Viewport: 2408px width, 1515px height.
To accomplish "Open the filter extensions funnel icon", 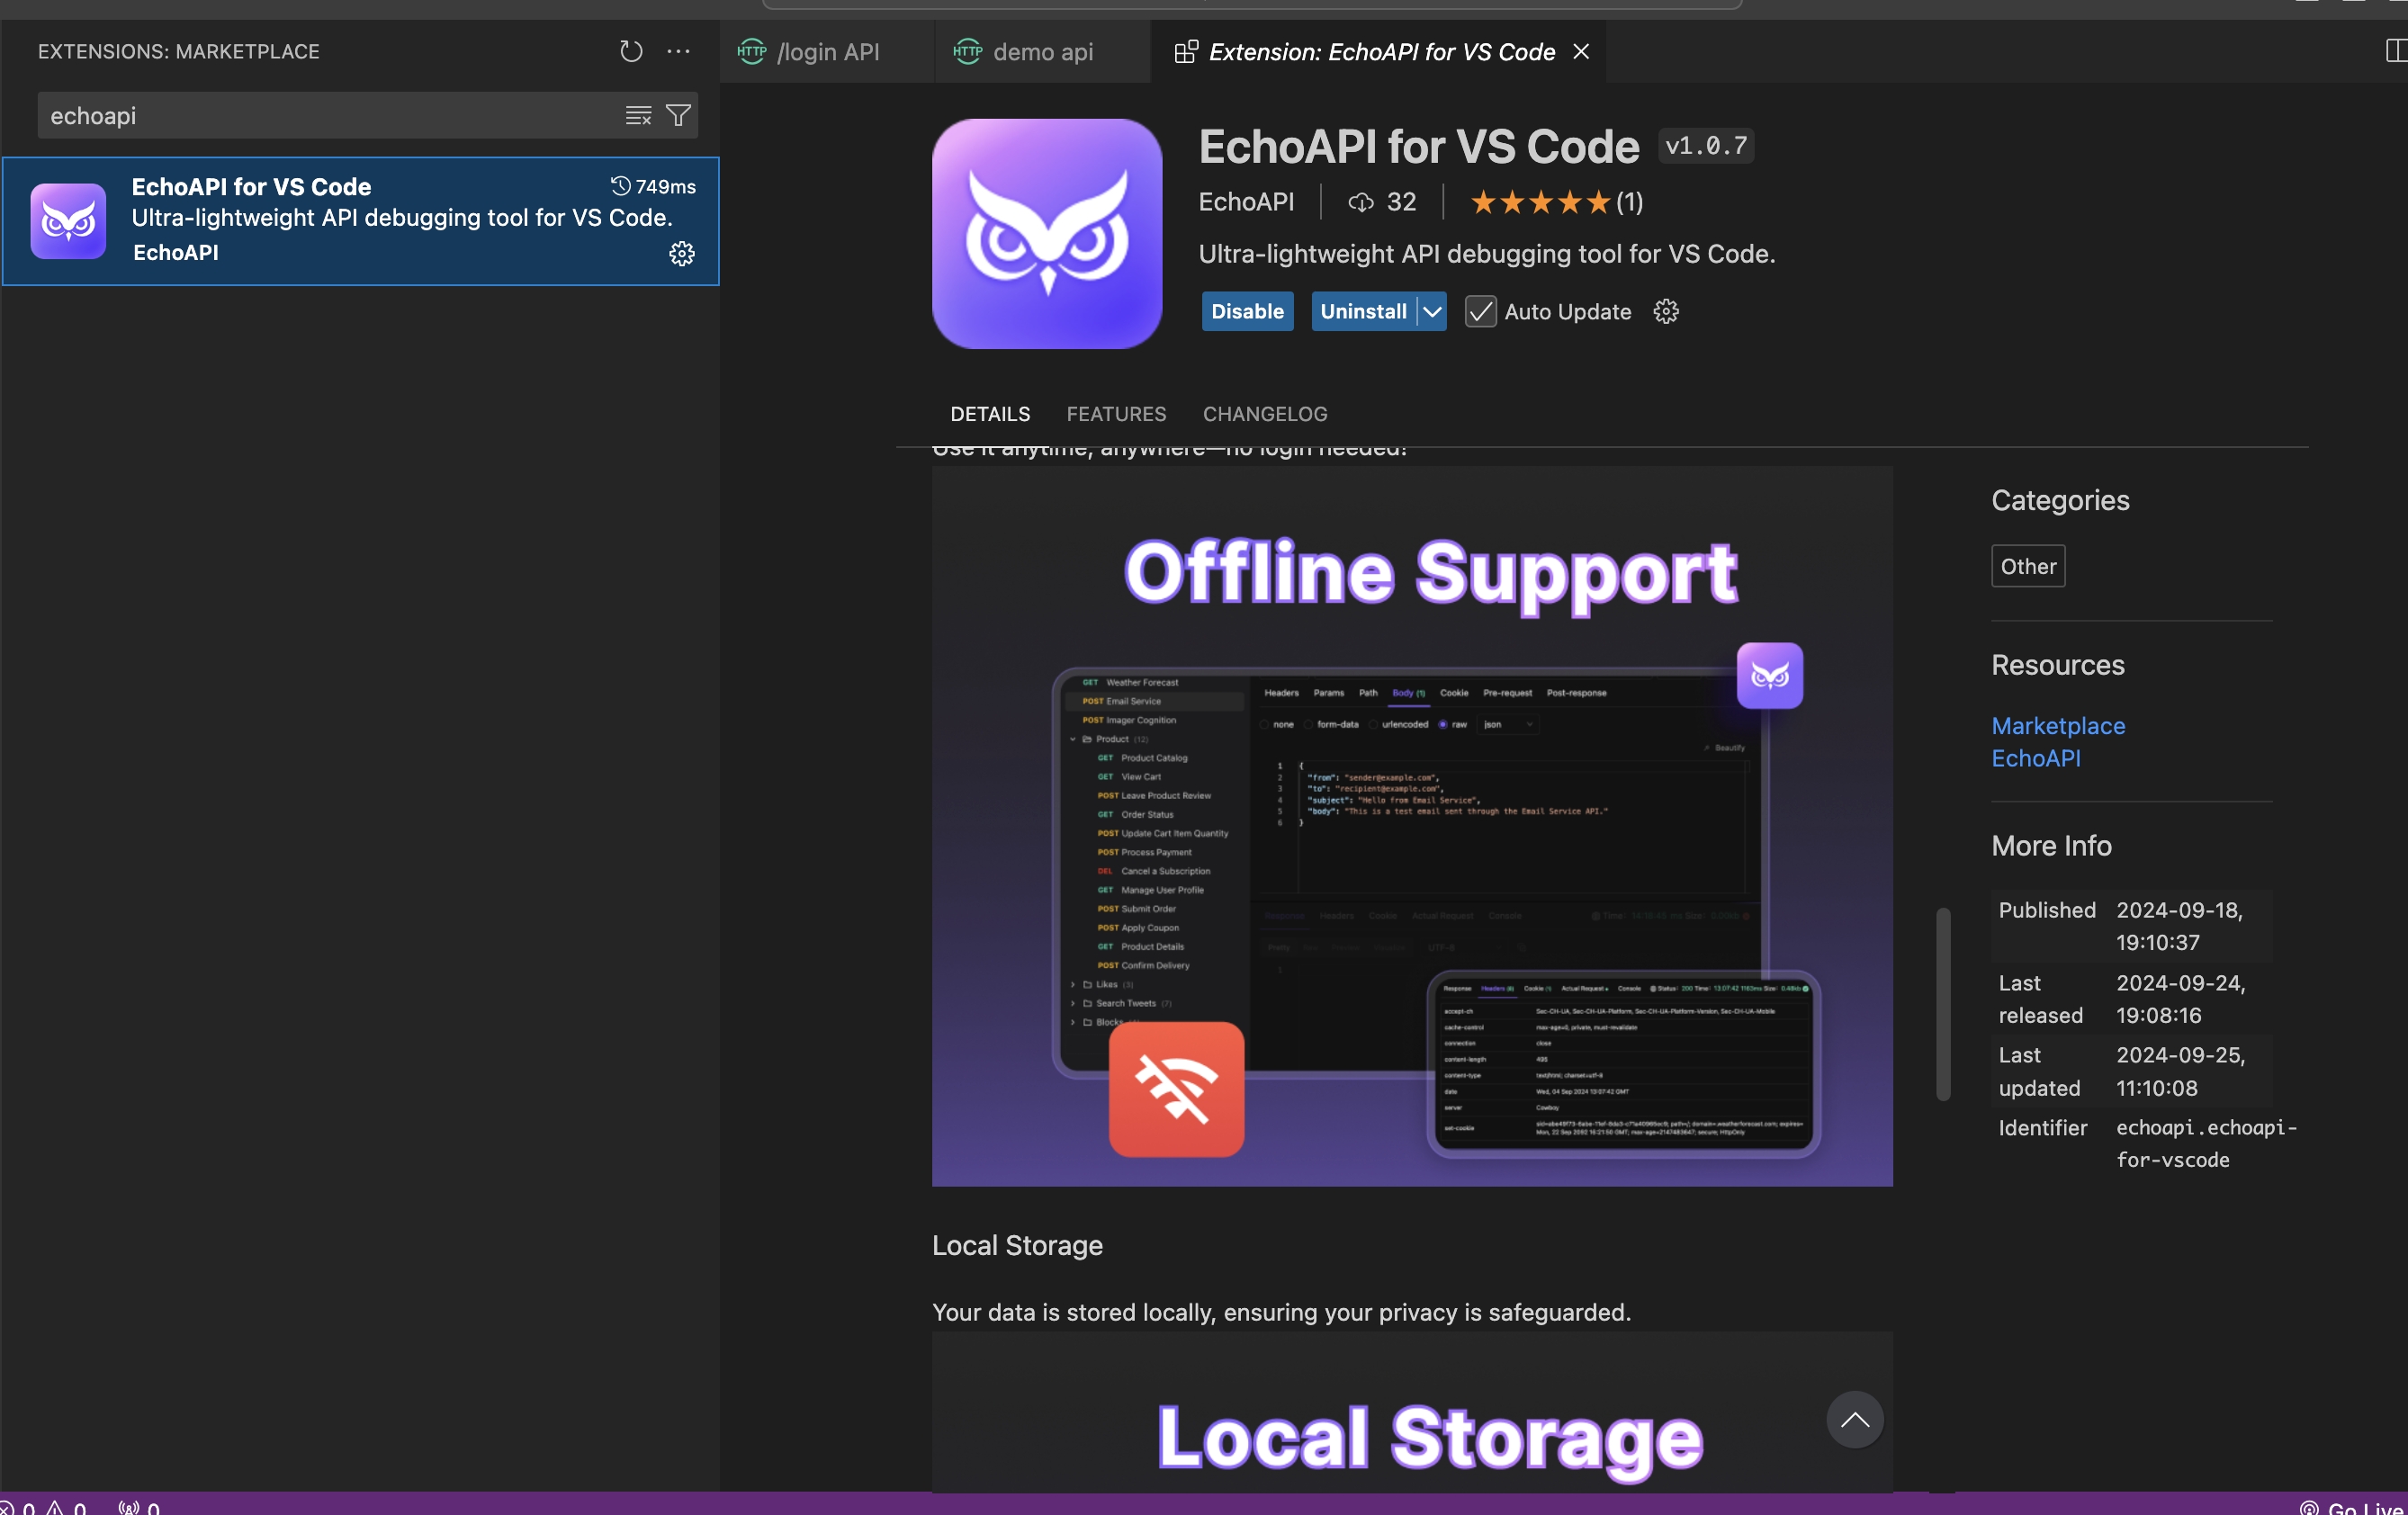I will click(678, 116).
